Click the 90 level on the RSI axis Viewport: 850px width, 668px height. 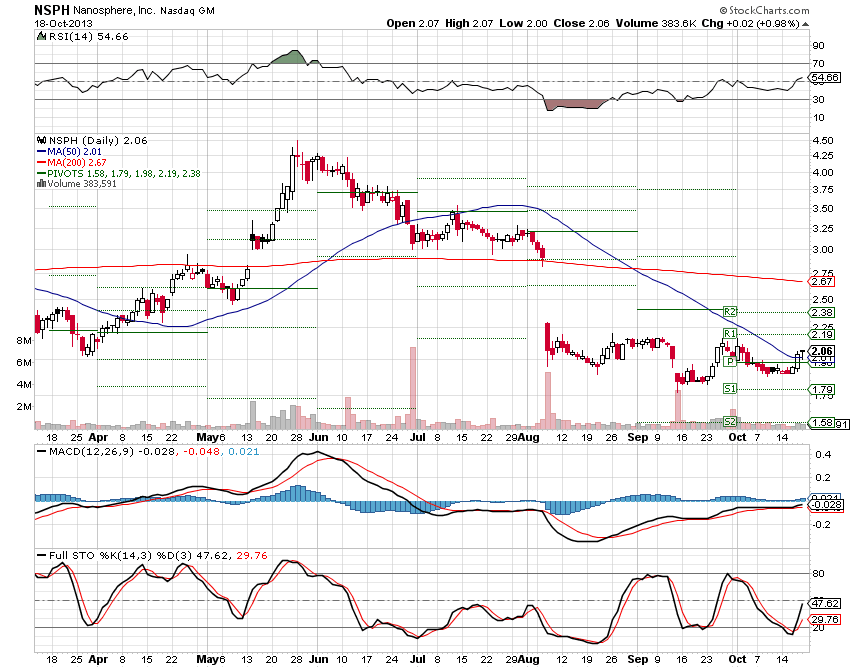click(818, 46)
